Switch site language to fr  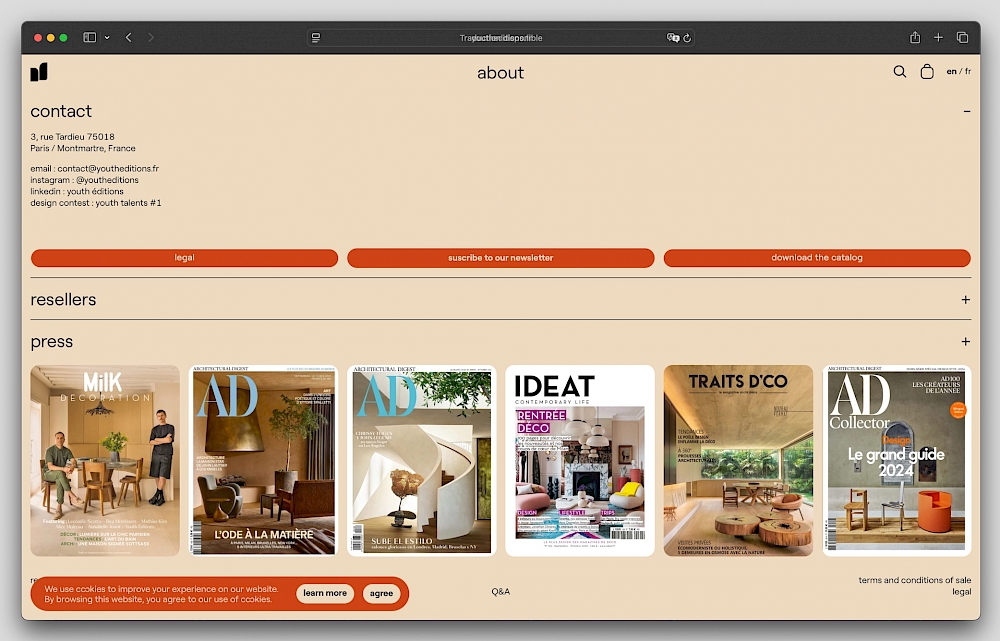click(967, 72)
